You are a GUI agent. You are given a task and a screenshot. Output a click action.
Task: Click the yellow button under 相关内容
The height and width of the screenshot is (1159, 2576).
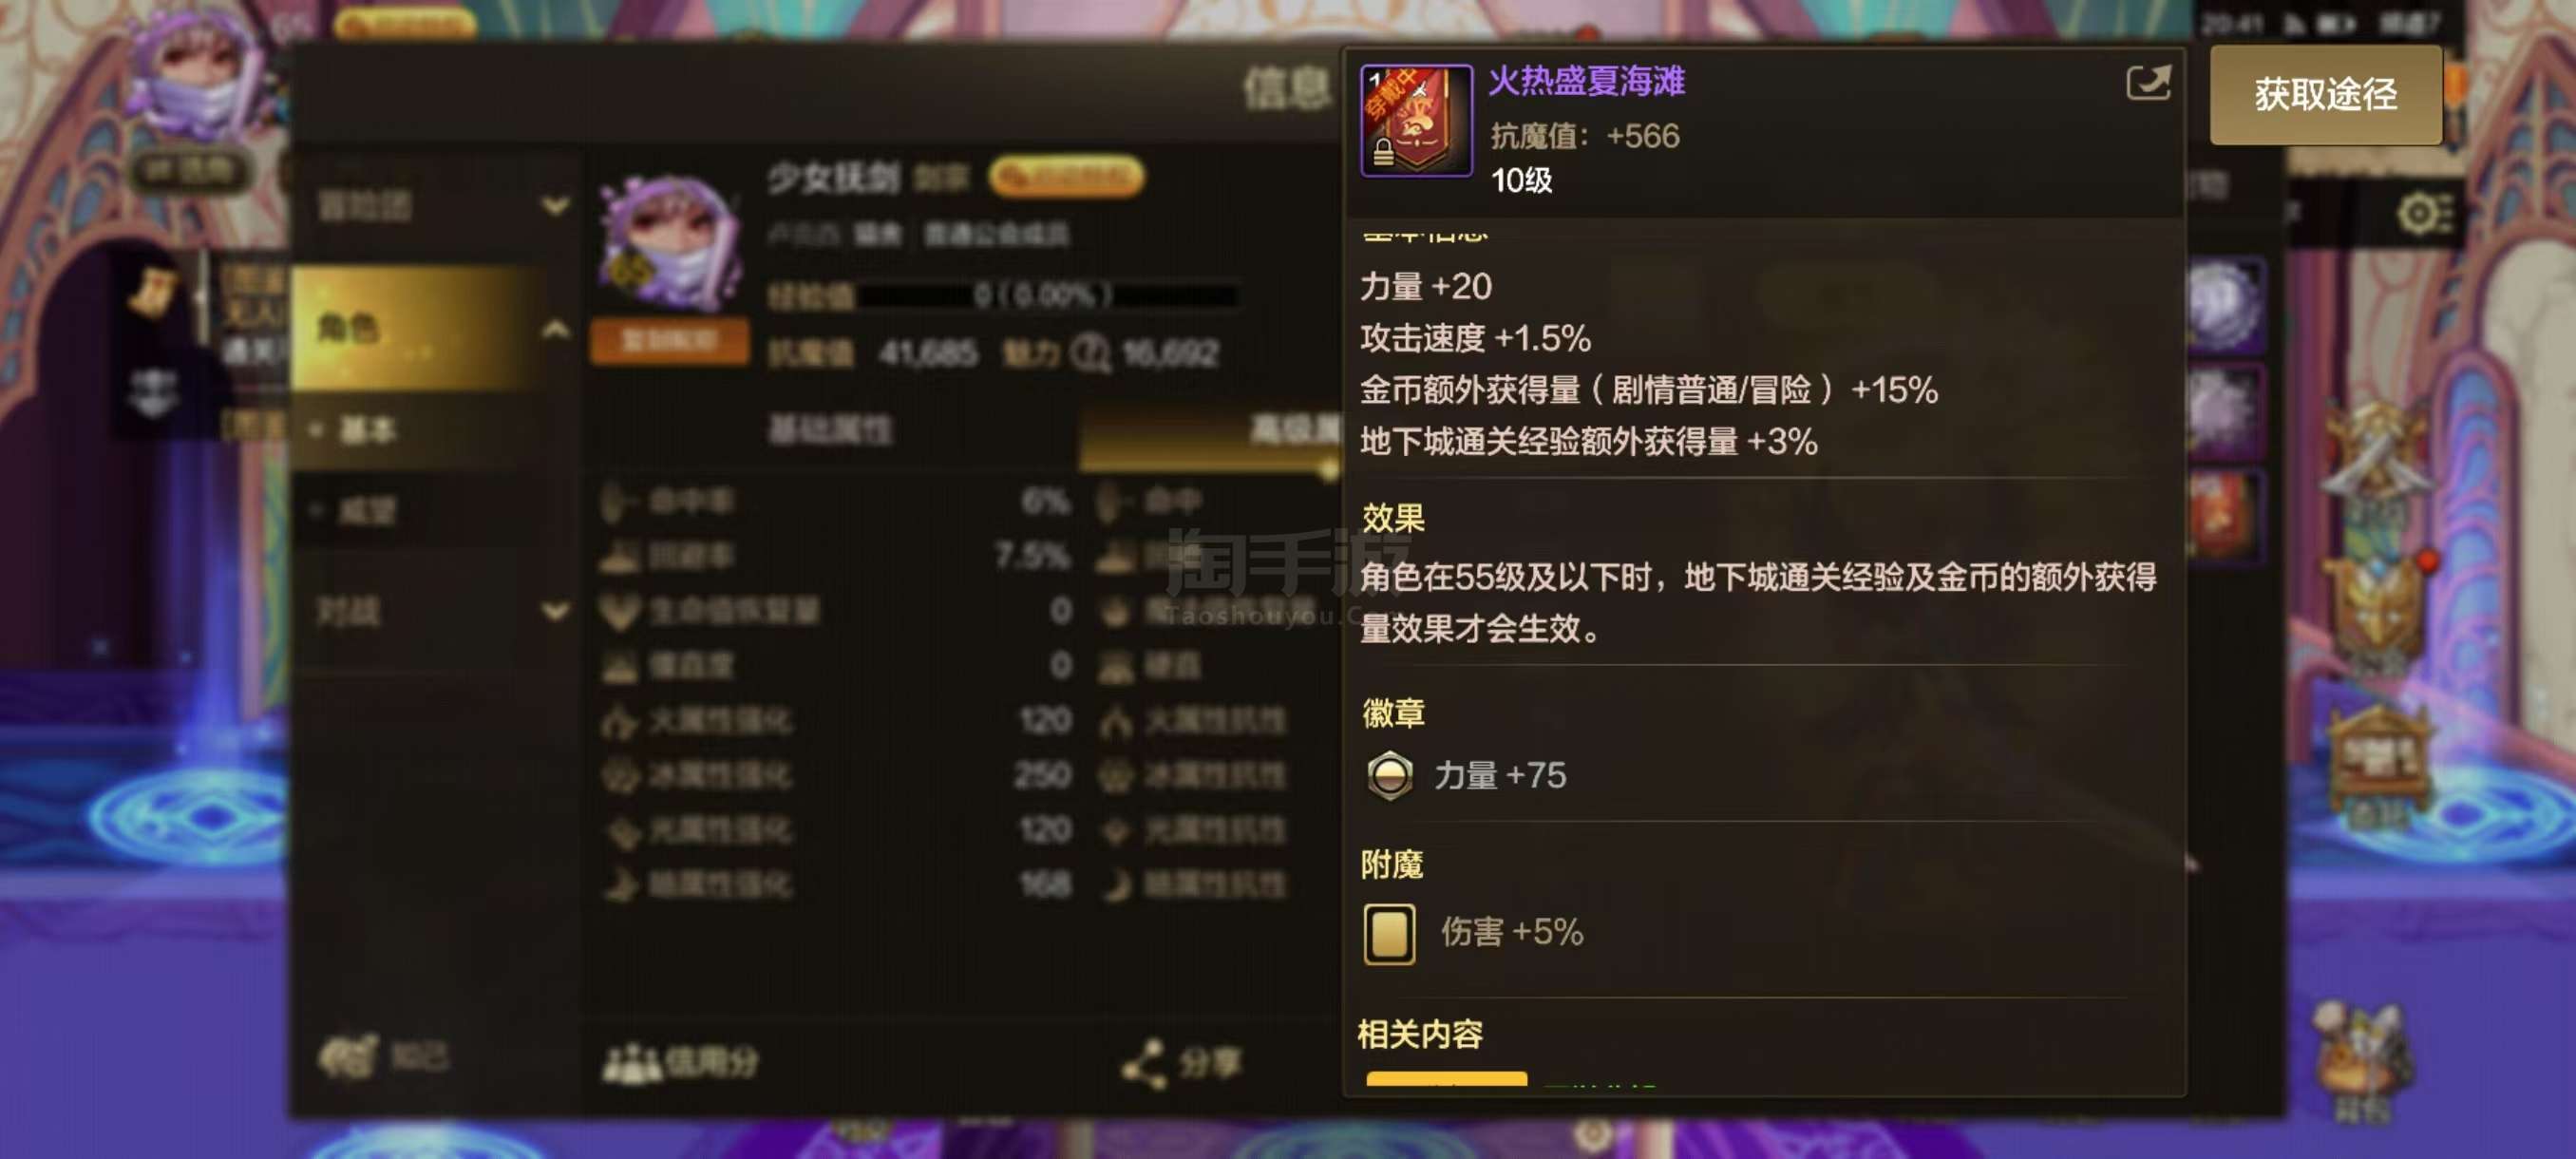coord(1446,1078)
